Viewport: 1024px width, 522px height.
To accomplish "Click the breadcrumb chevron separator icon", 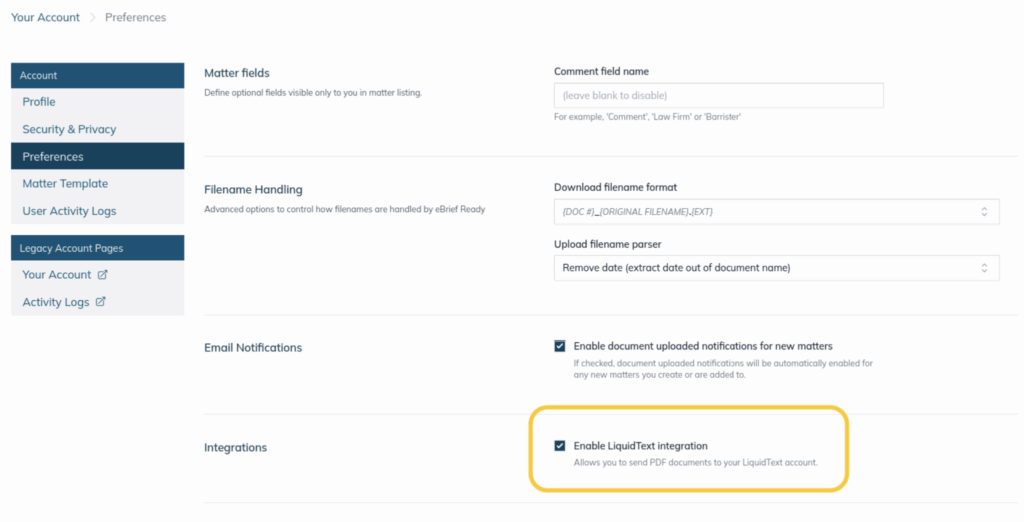I will point(91,18).
